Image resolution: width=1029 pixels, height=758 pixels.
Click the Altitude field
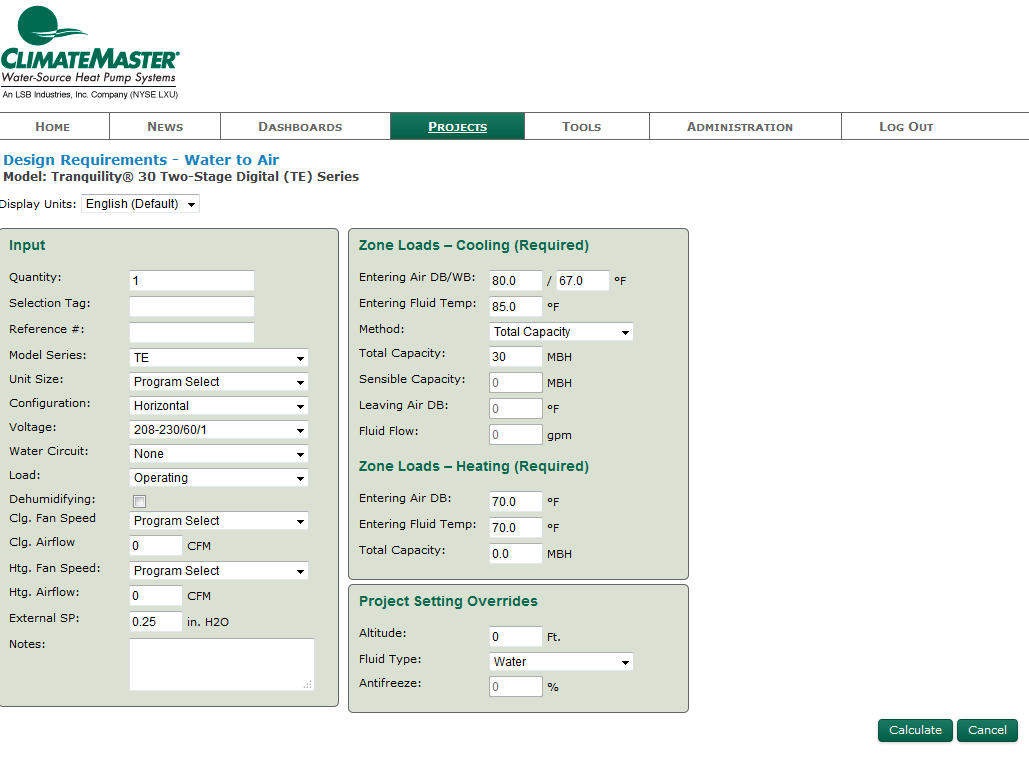pyautogui.click(x=516, y=637)
